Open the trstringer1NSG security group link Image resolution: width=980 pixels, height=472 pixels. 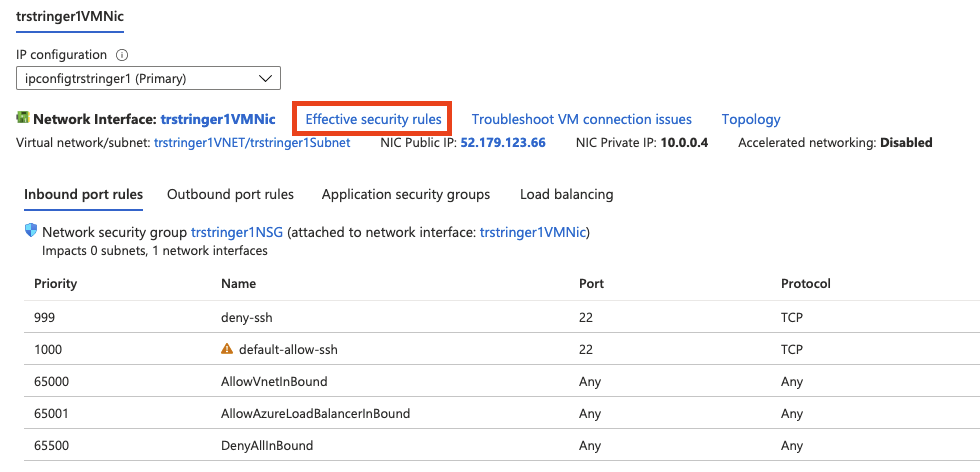pos(236,232)
